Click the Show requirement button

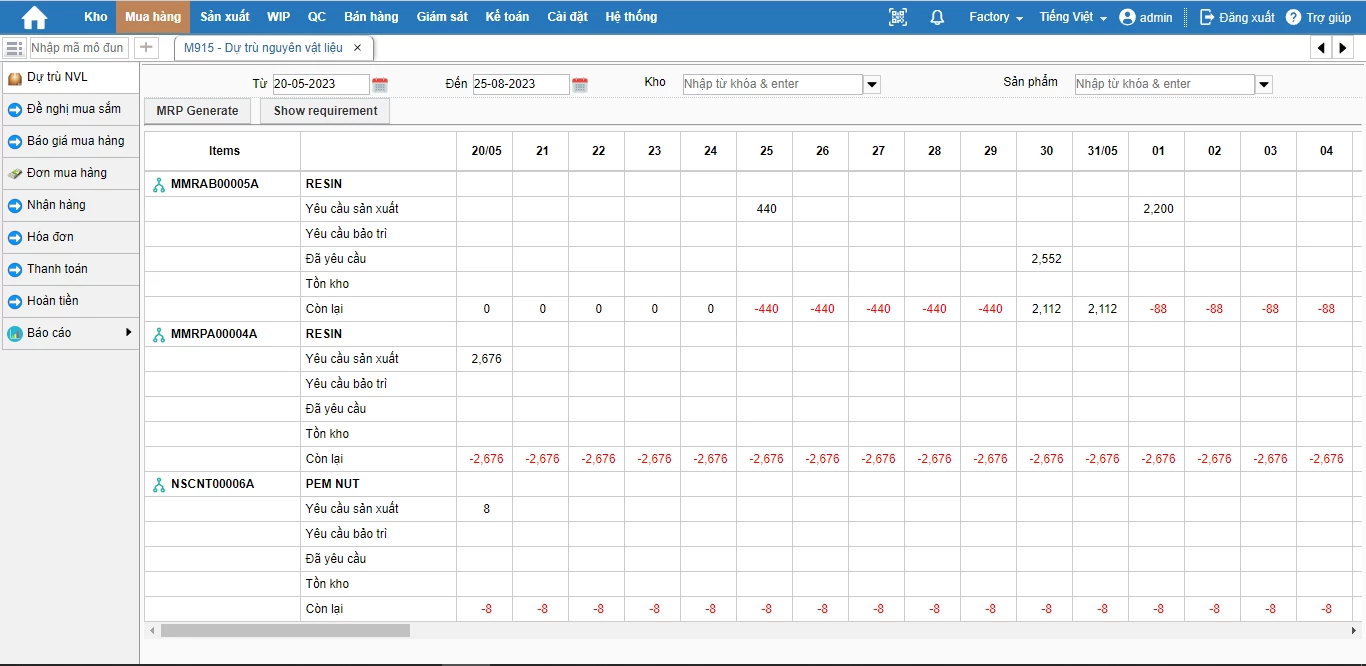[325, 111]
